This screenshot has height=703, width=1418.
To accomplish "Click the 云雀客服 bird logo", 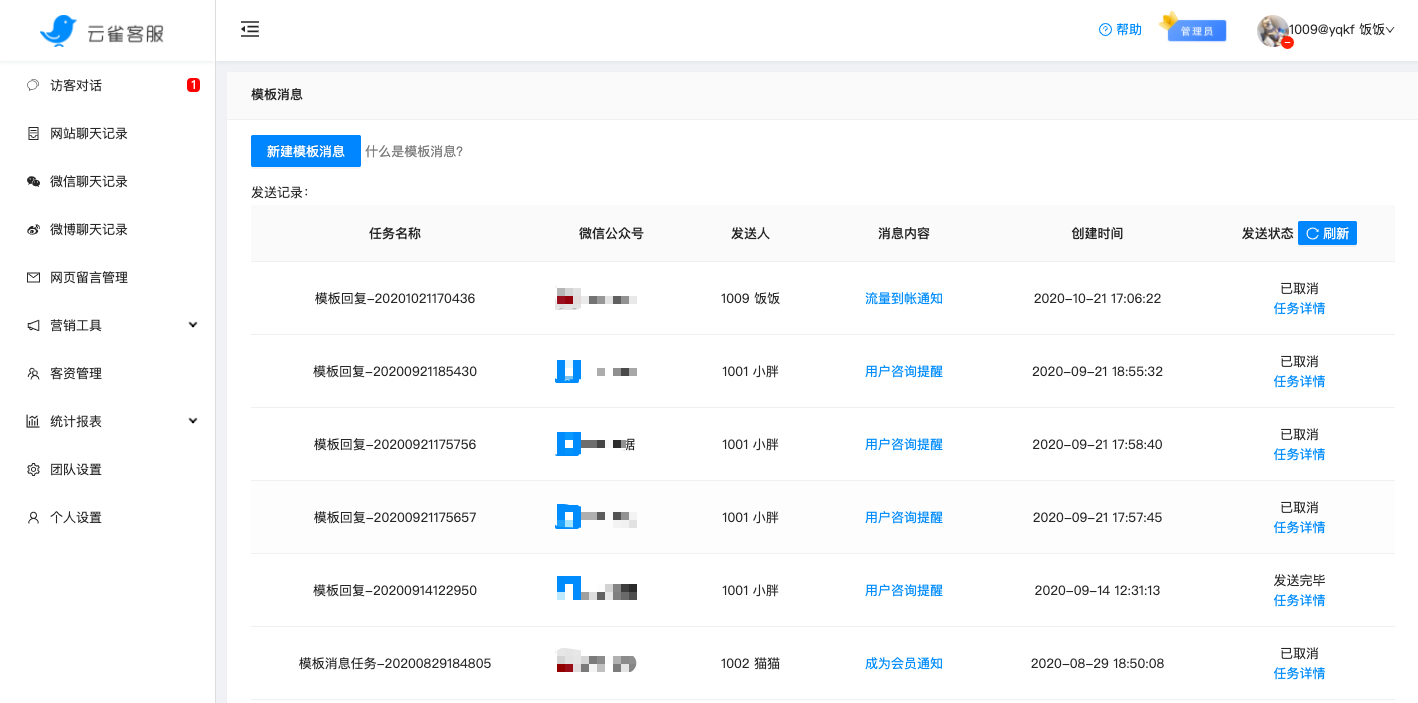I will [x=58, y=29].
